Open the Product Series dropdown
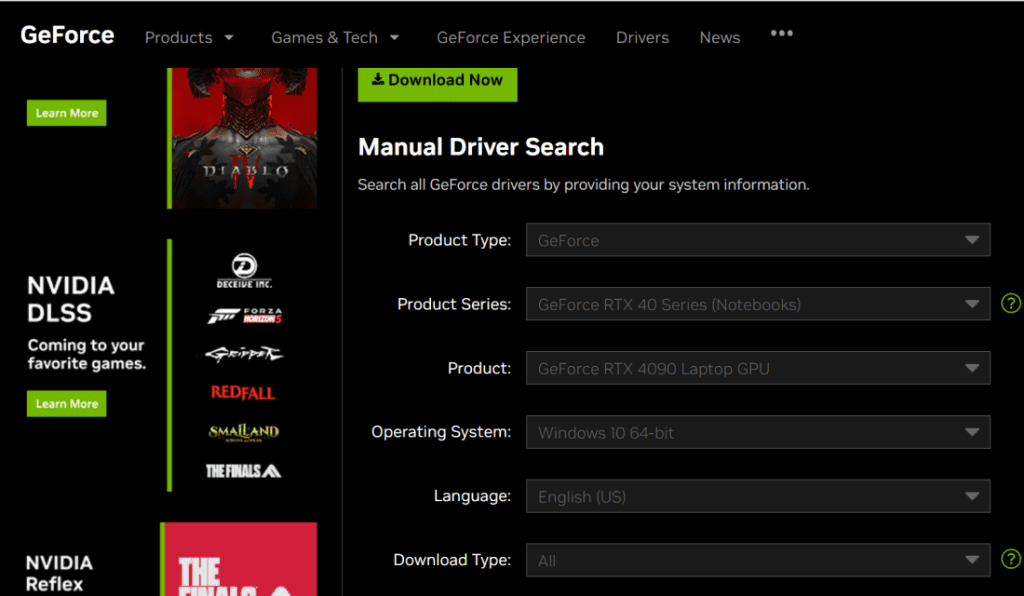 point(758,304)
